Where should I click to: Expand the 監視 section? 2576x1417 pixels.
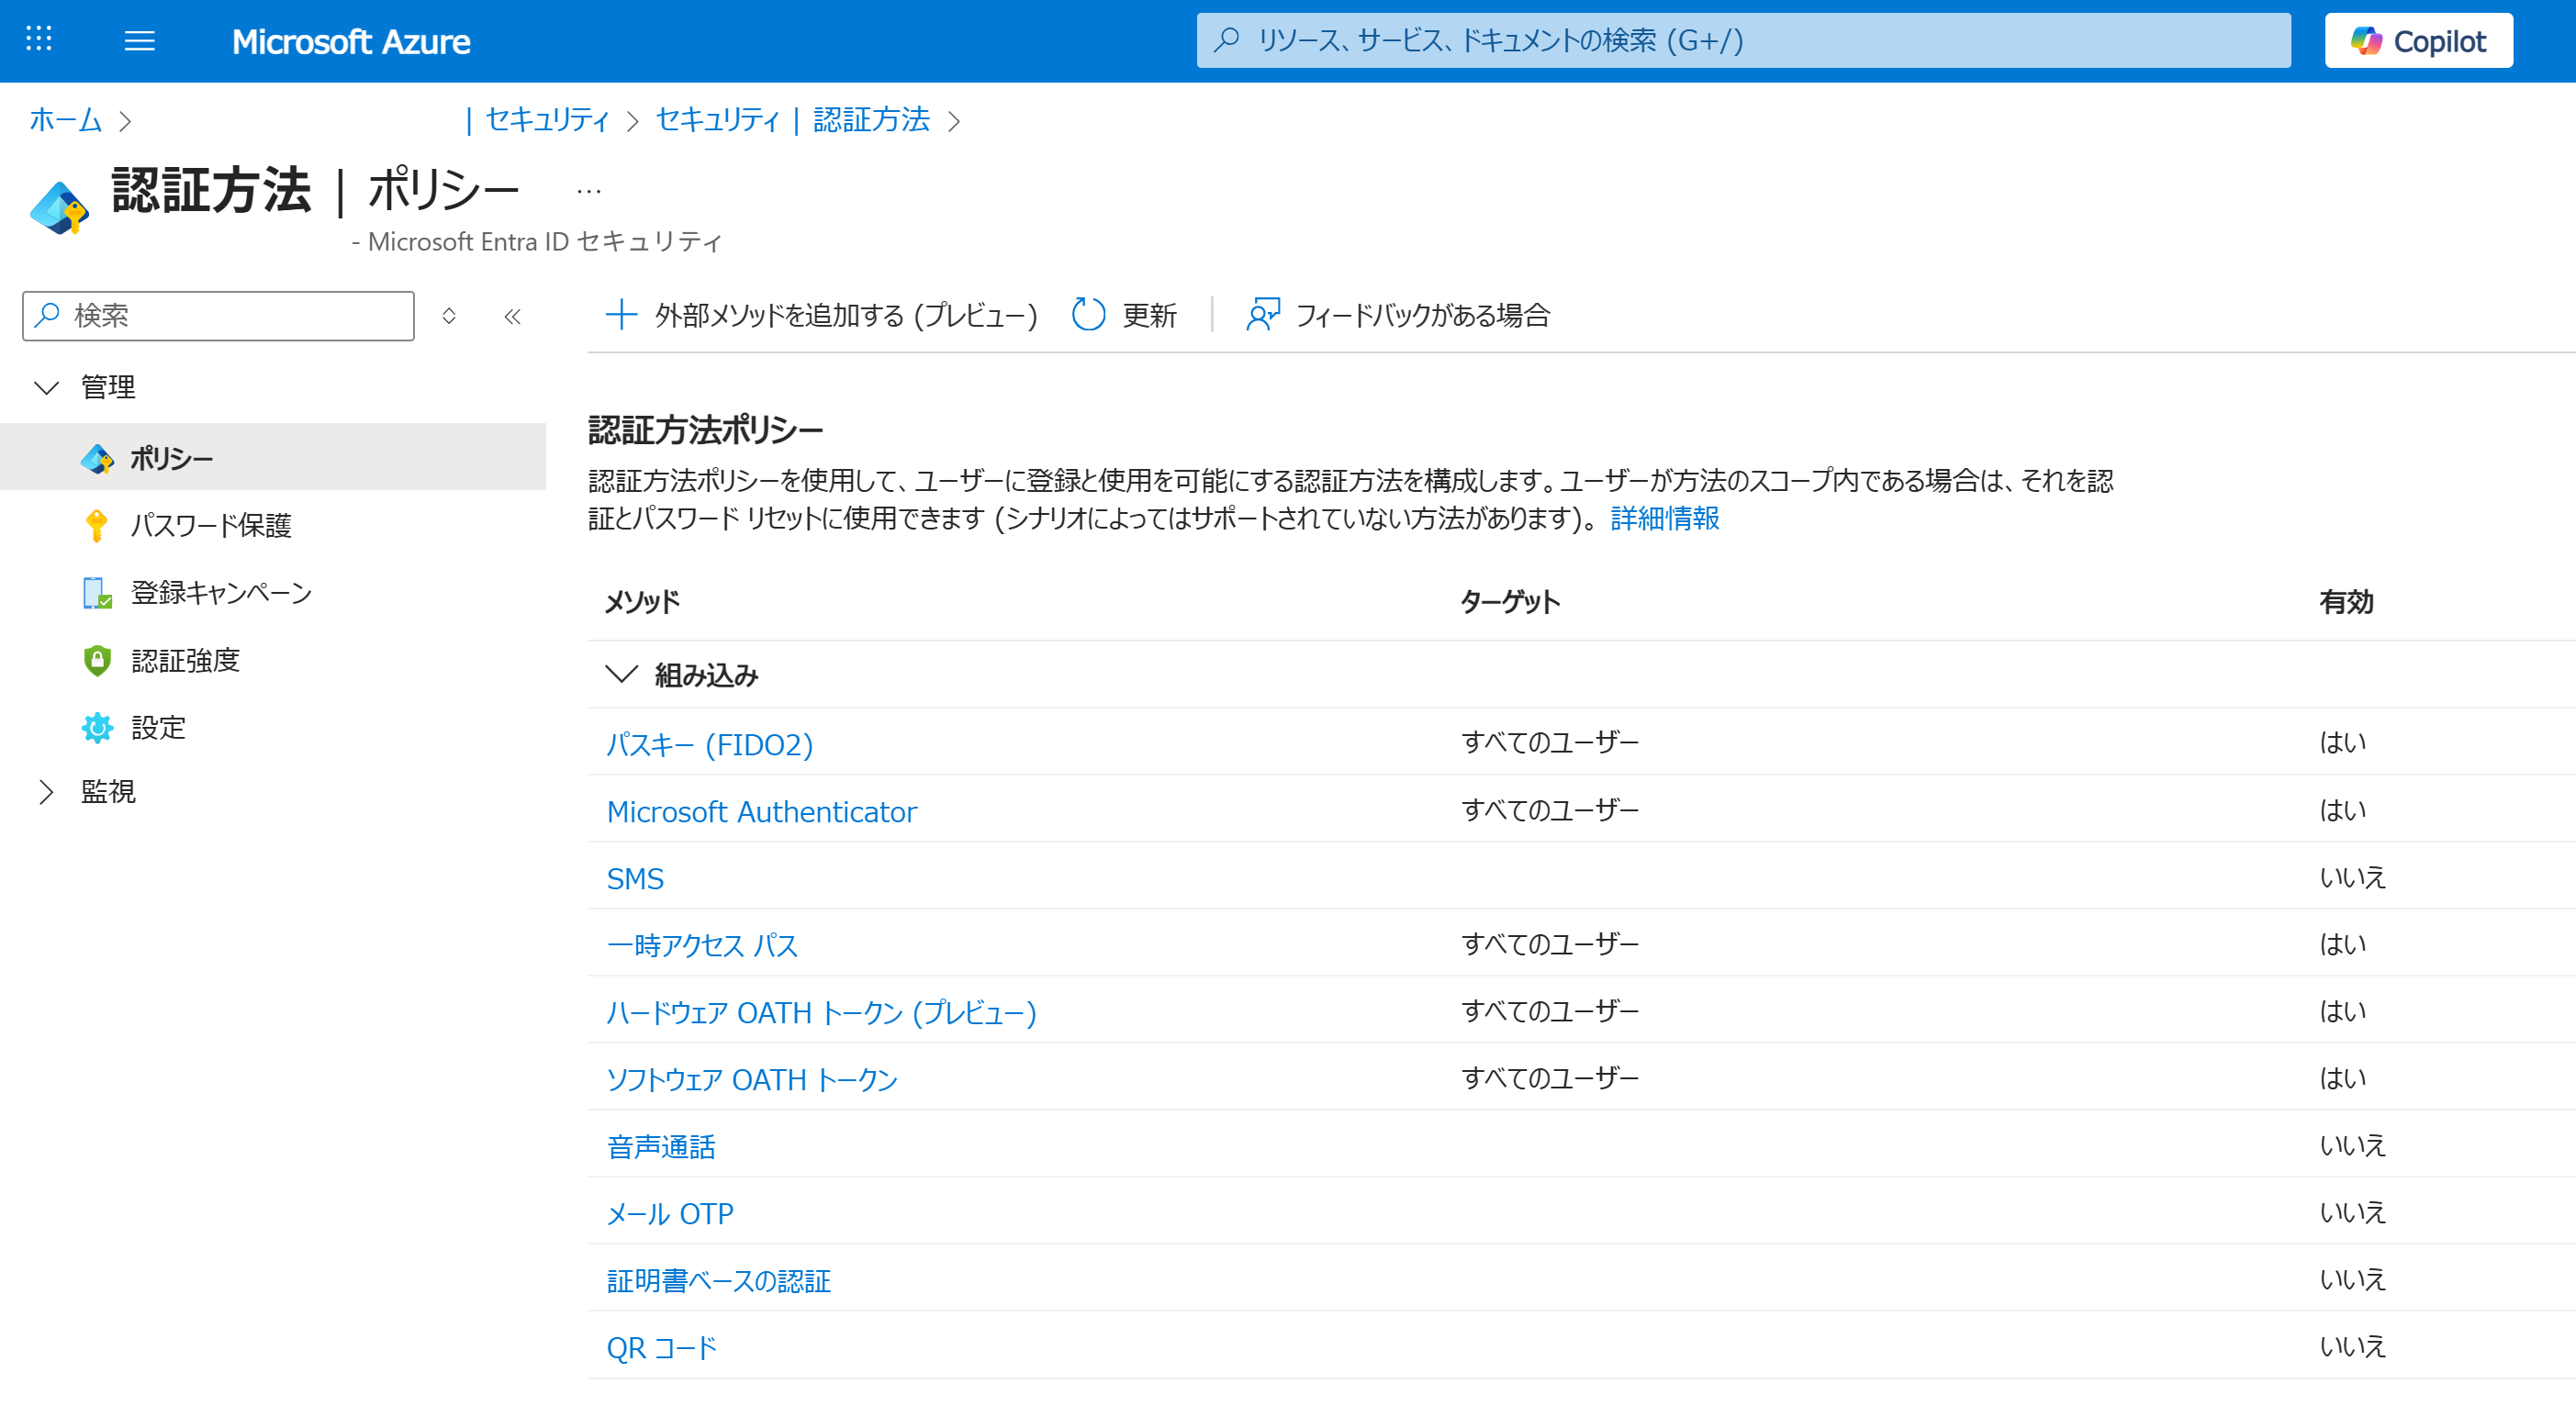pyautogui.click(x=47, y=792)
